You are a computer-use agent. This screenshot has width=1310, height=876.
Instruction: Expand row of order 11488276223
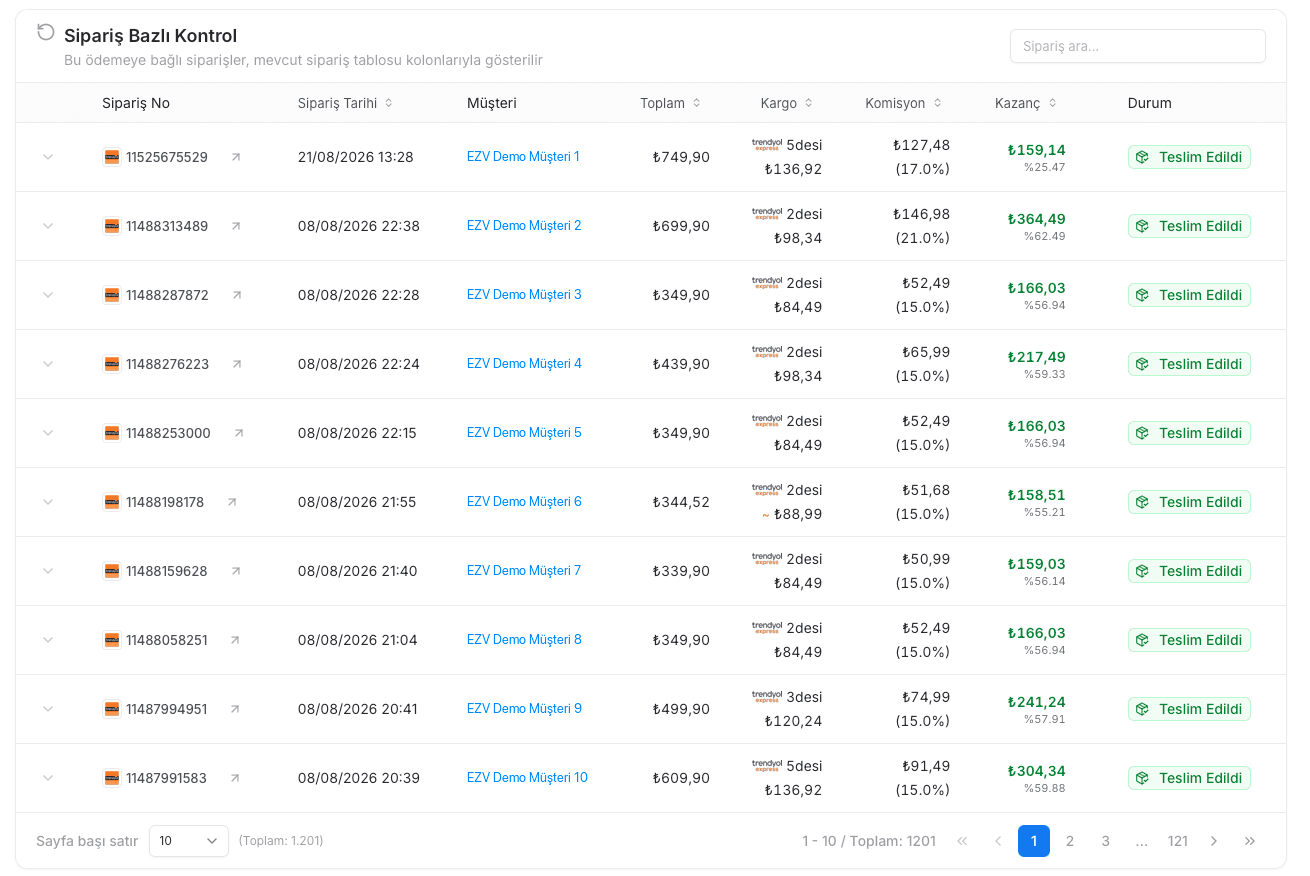48,364
